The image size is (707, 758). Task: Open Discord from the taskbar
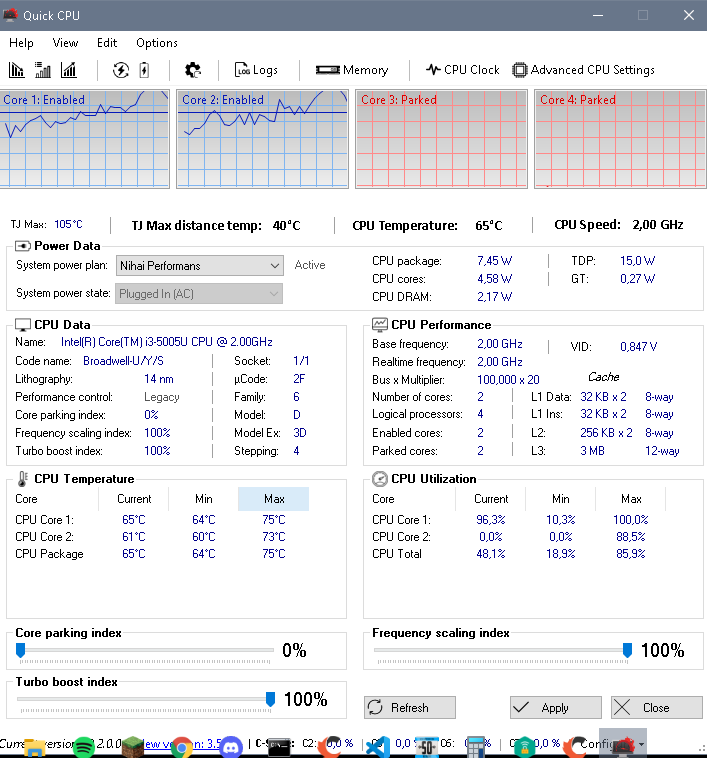[x=231, y=747]
